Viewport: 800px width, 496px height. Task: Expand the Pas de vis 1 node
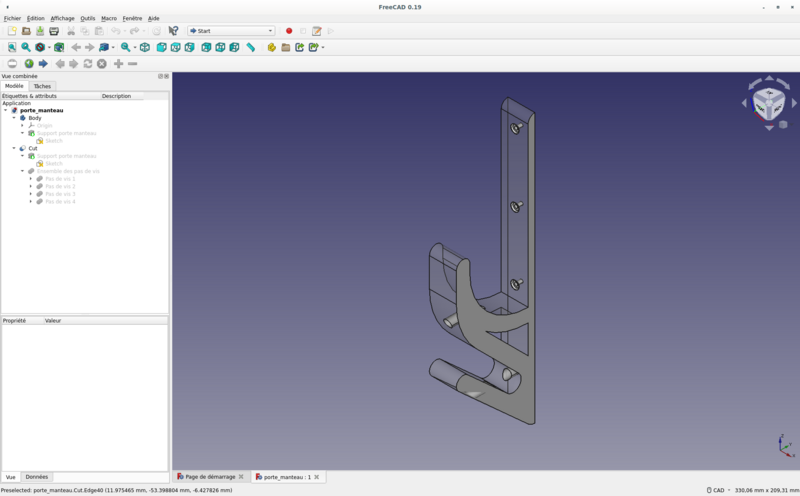click(x=31, y=179)
